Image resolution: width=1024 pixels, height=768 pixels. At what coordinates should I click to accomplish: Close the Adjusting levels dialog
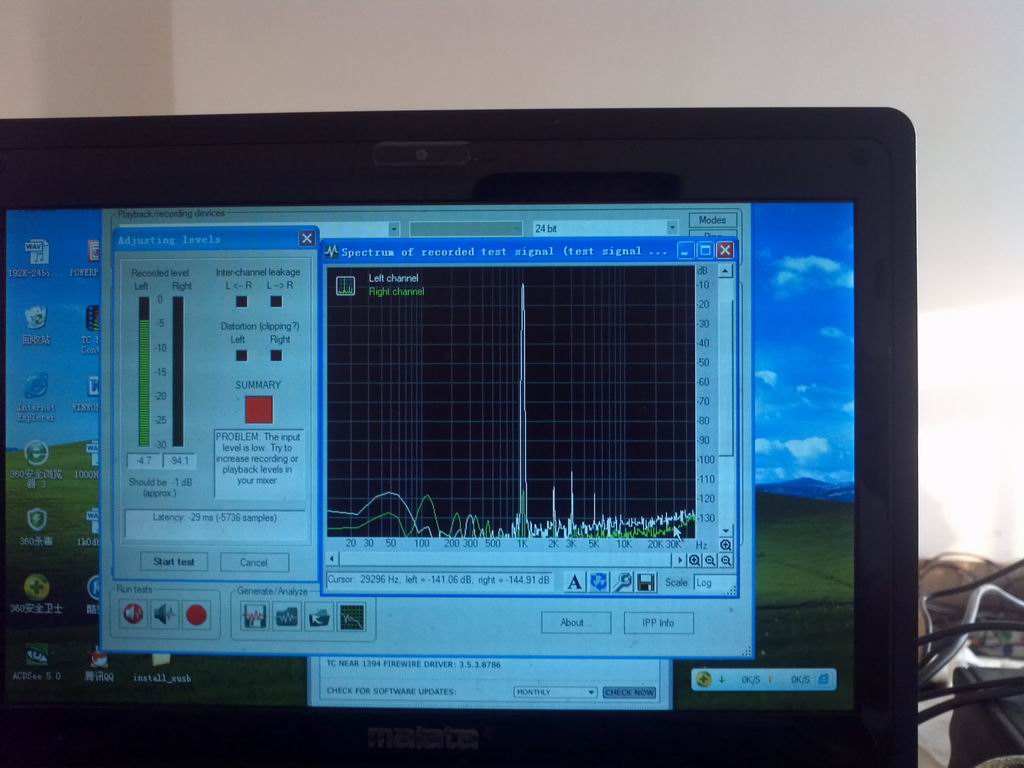point(307,238)
